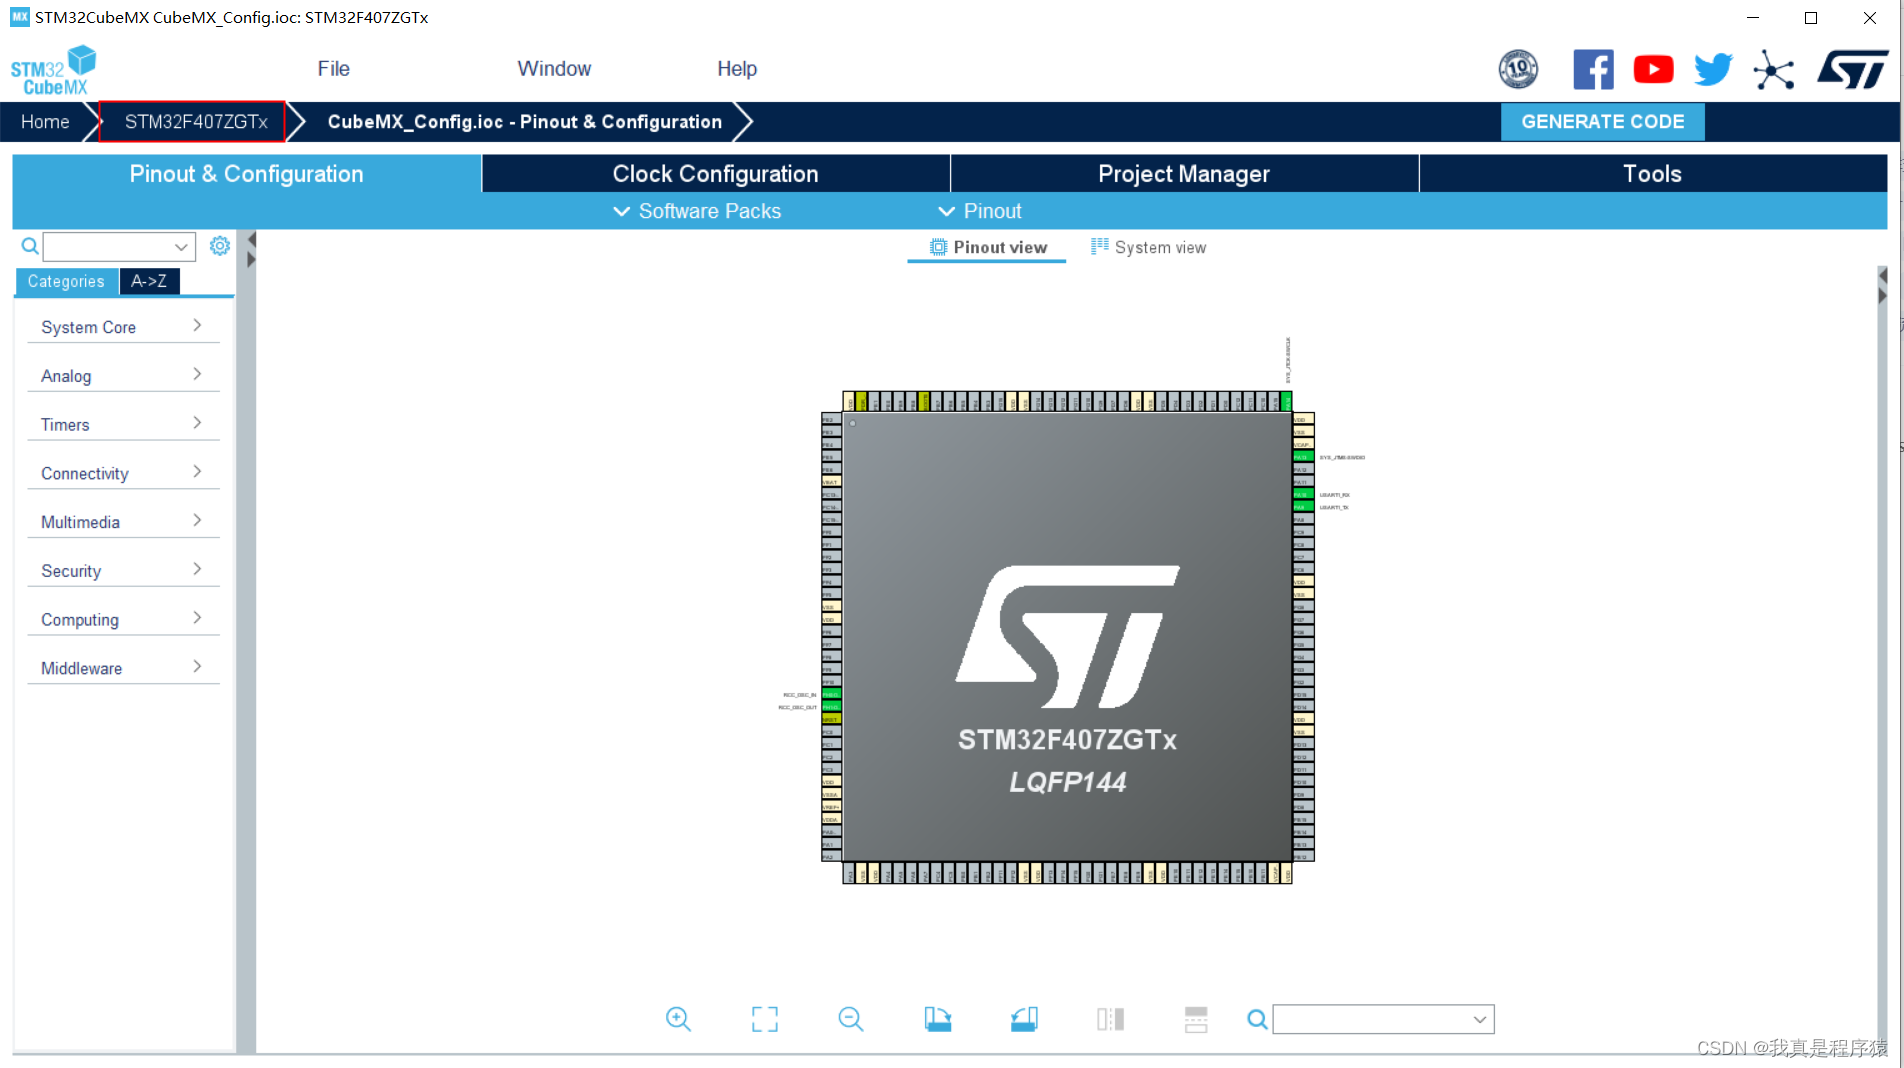Viewport: 1904px width, 1068px height.
Task: Click the STM32F407ZGTx breadcrumb
Action: [196, 122]
